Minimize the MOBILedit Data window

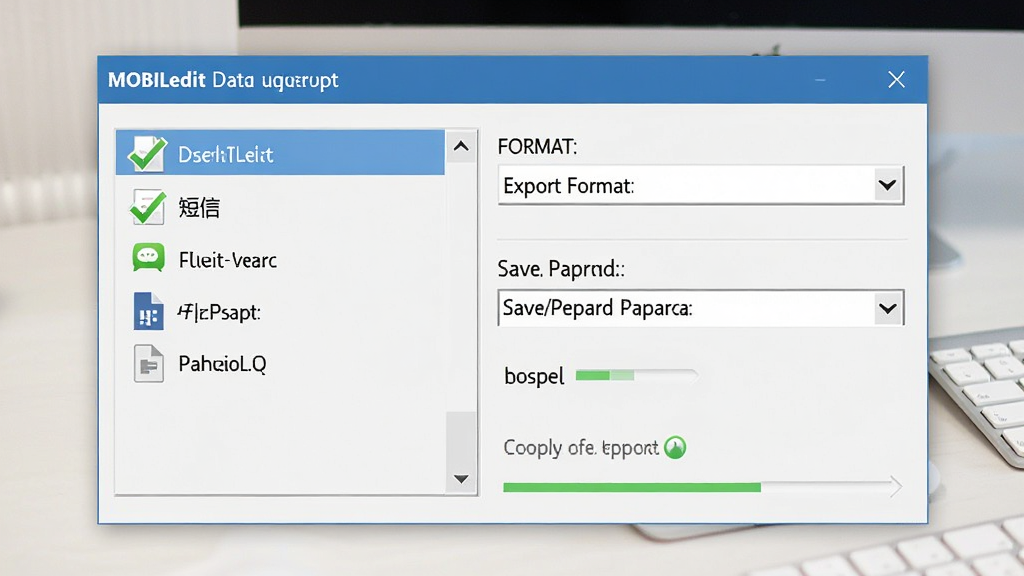(820, 80)
